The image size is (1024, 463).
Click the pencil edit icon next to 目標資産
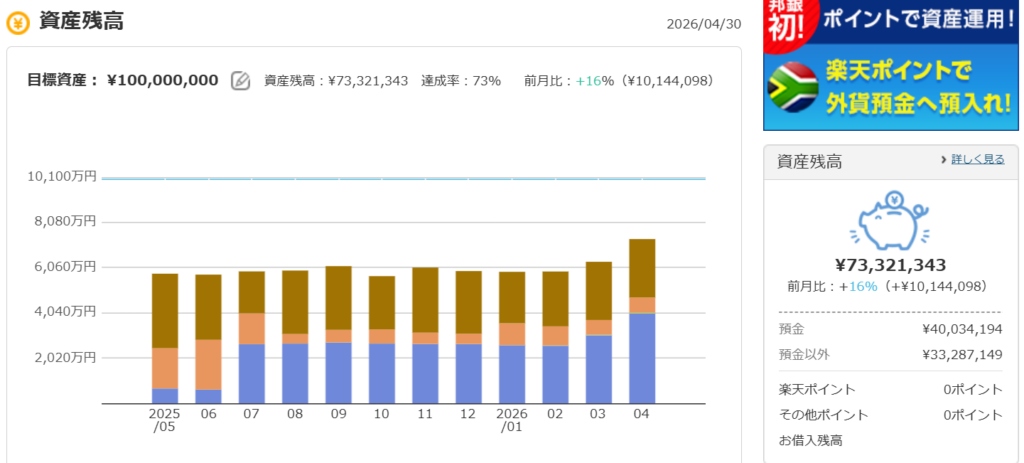click(x=240, y=81)
